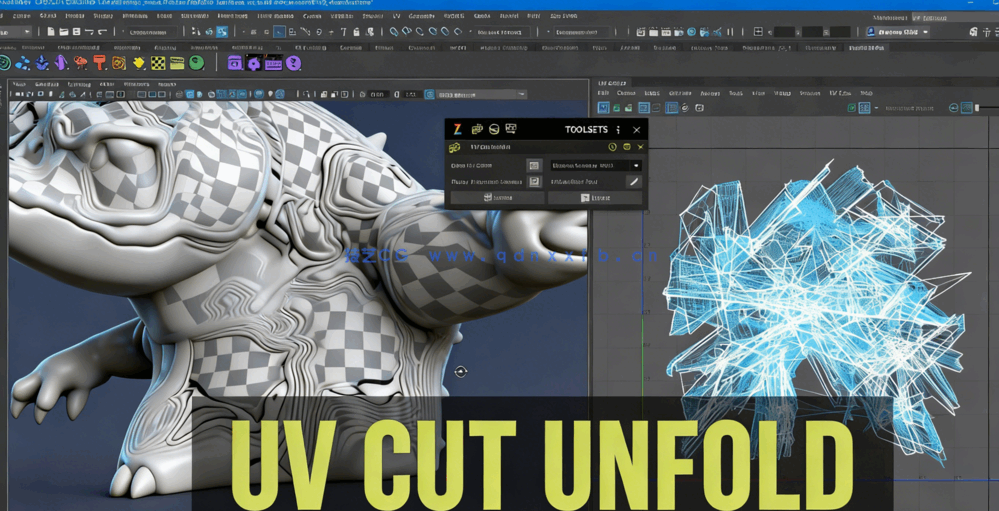Click the orange paint roller shelf icon
Image resolution: width=999 pixels, height=511 pixels.
(x=100, y=62)
